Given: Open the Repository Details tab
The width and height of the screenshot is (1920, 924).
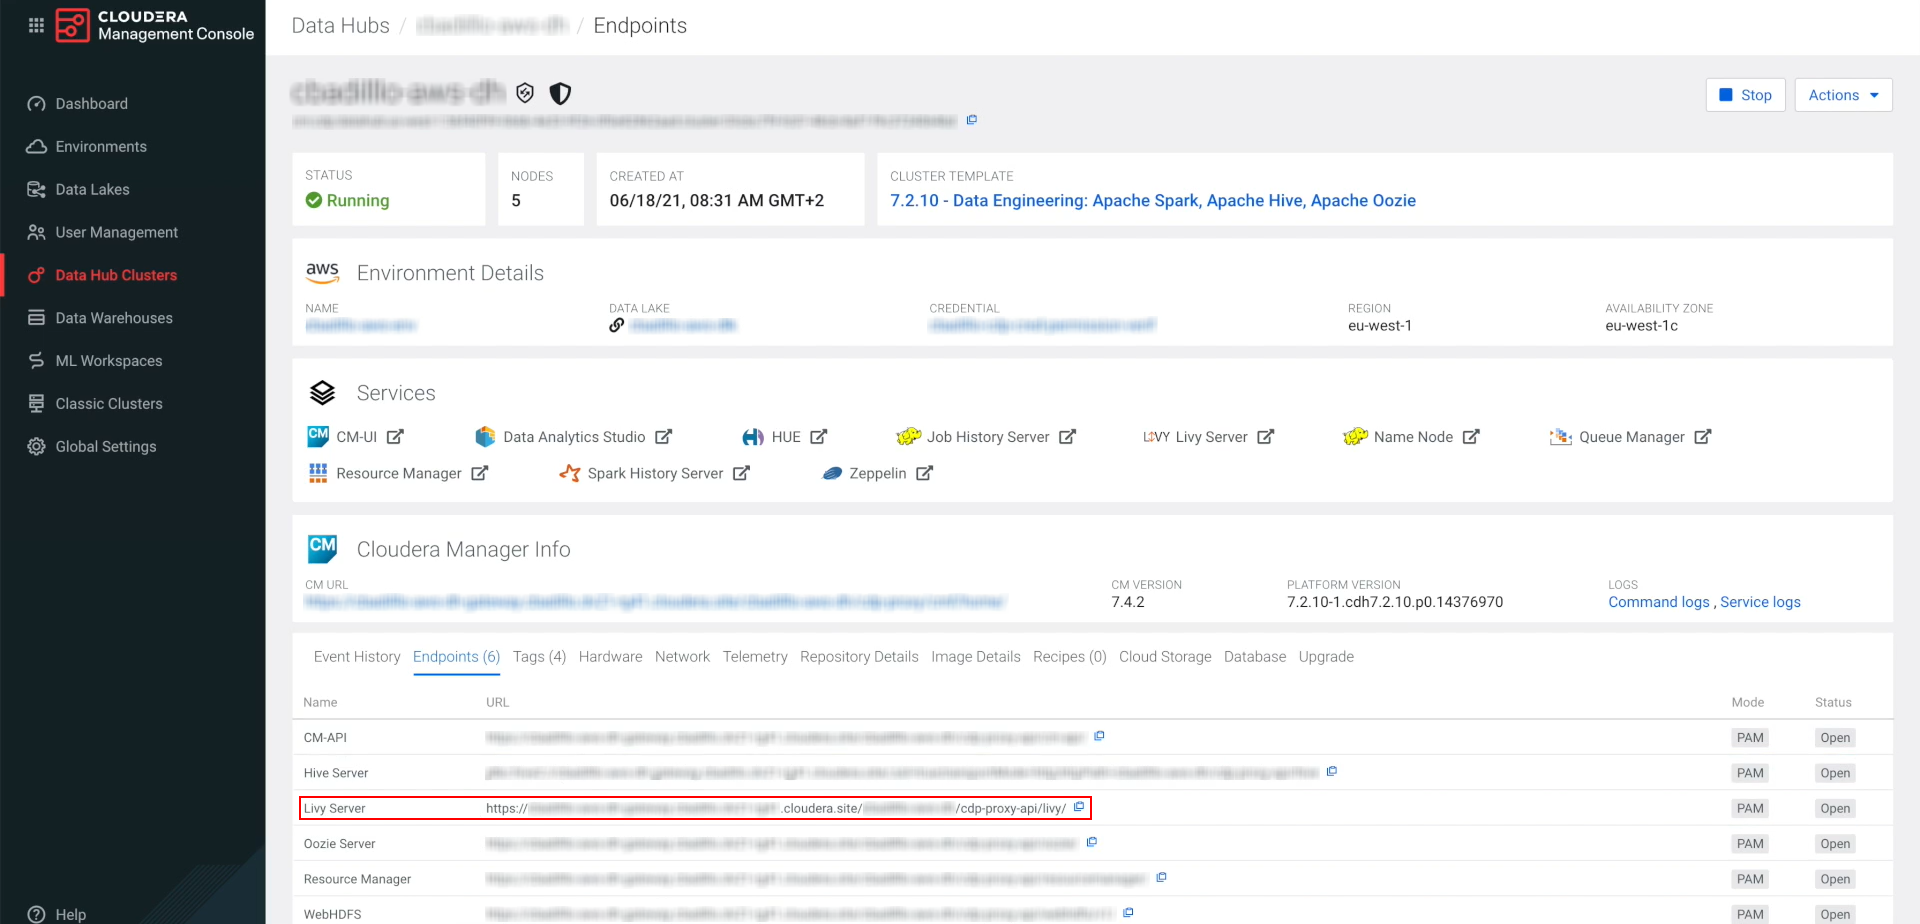Looking at the screenshot, I should 859,657.
